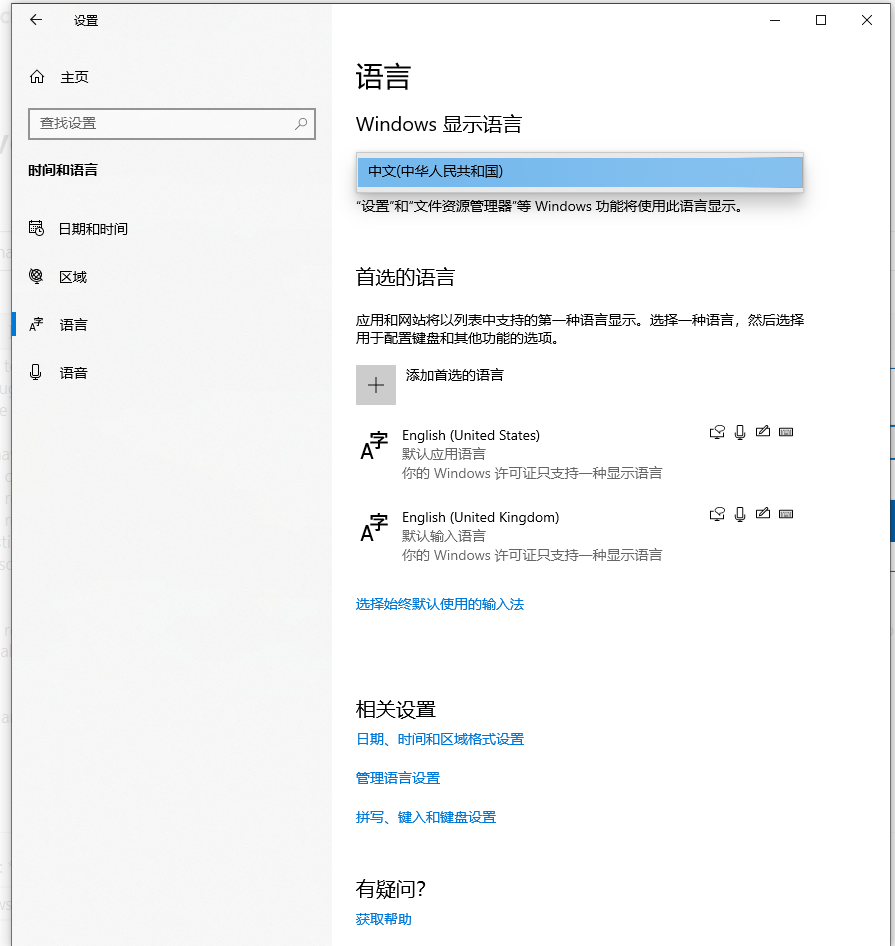Focus the 查找设置 search field

pyautogui.click(x=172, y=124)
